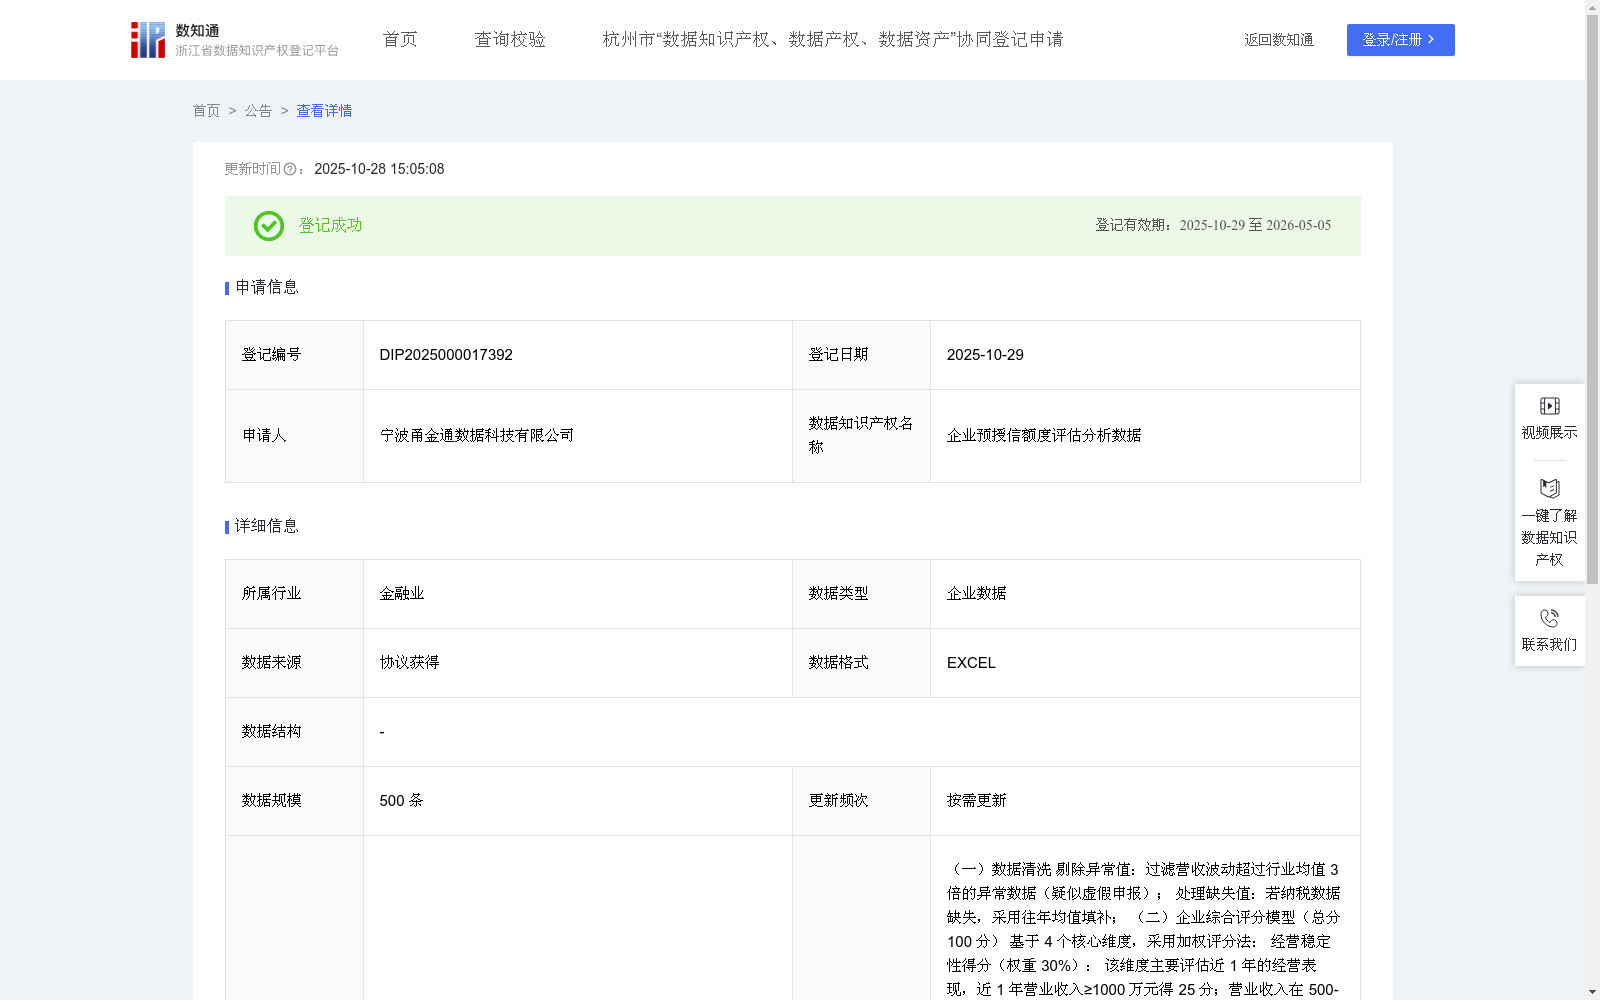Screen dimensions: 1600x1000
Task: Click the 数据清洗 description paragraph
Action: (1144, 929)
